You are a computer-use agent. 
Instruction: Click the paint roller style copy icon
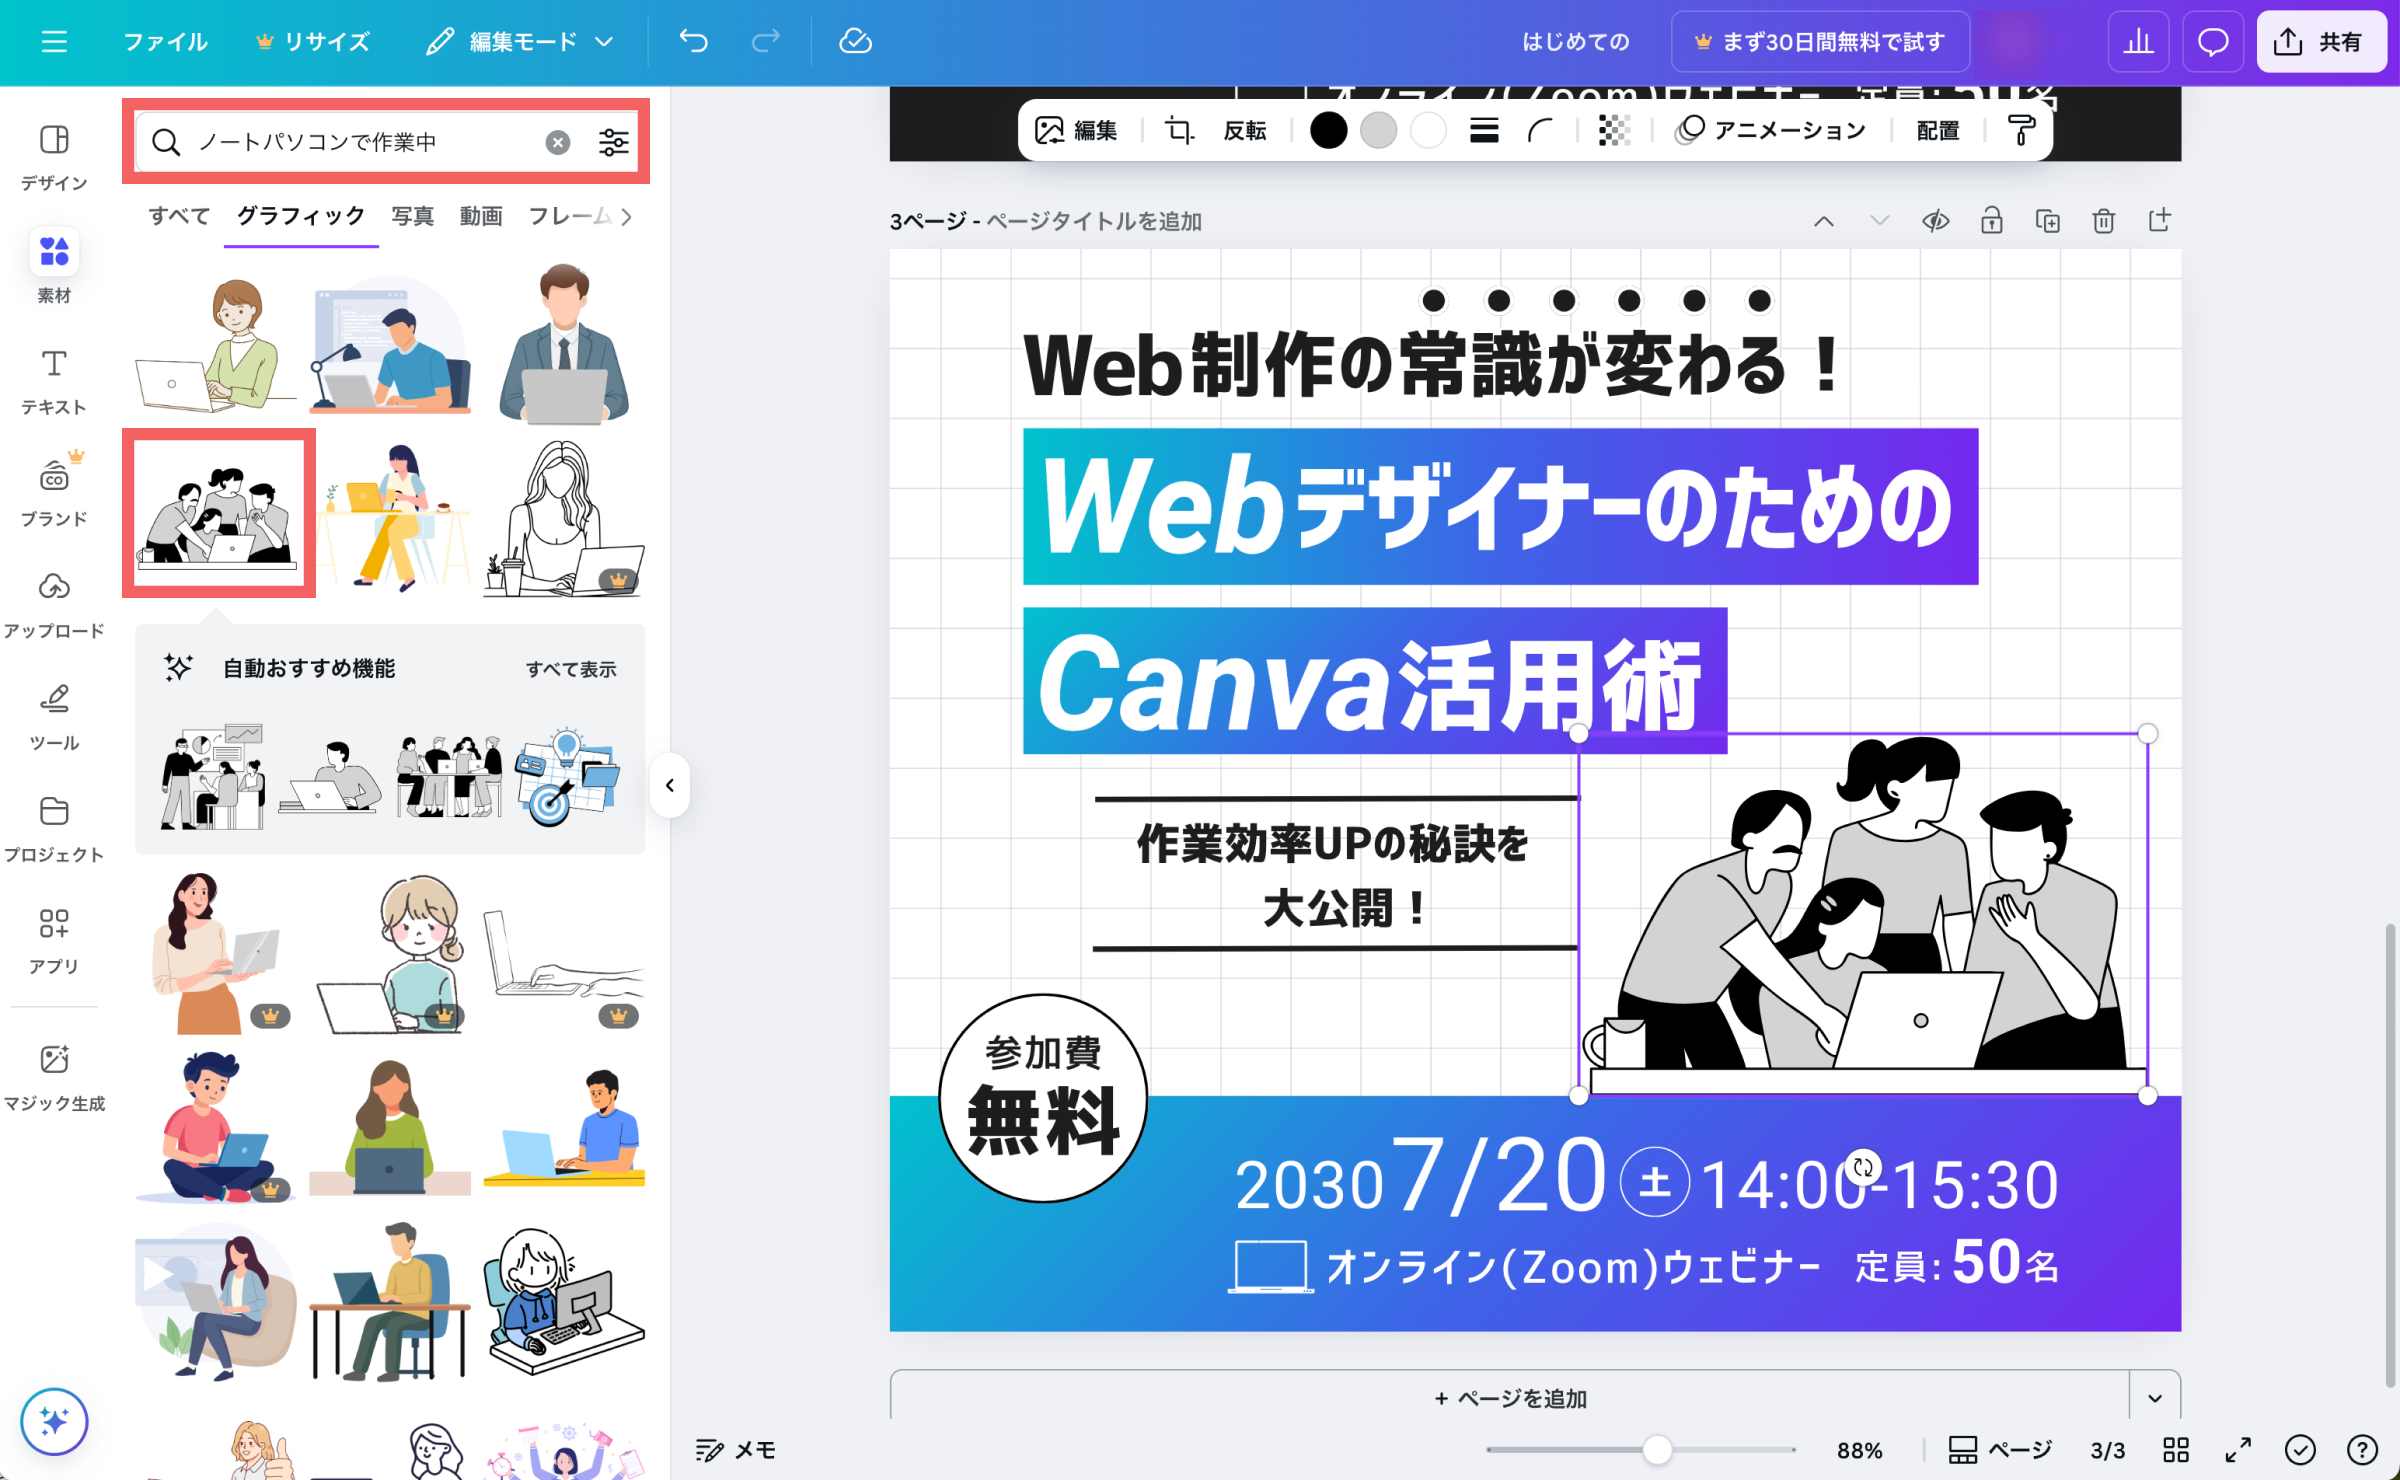pyautogui.click(x=2021, y=131)
